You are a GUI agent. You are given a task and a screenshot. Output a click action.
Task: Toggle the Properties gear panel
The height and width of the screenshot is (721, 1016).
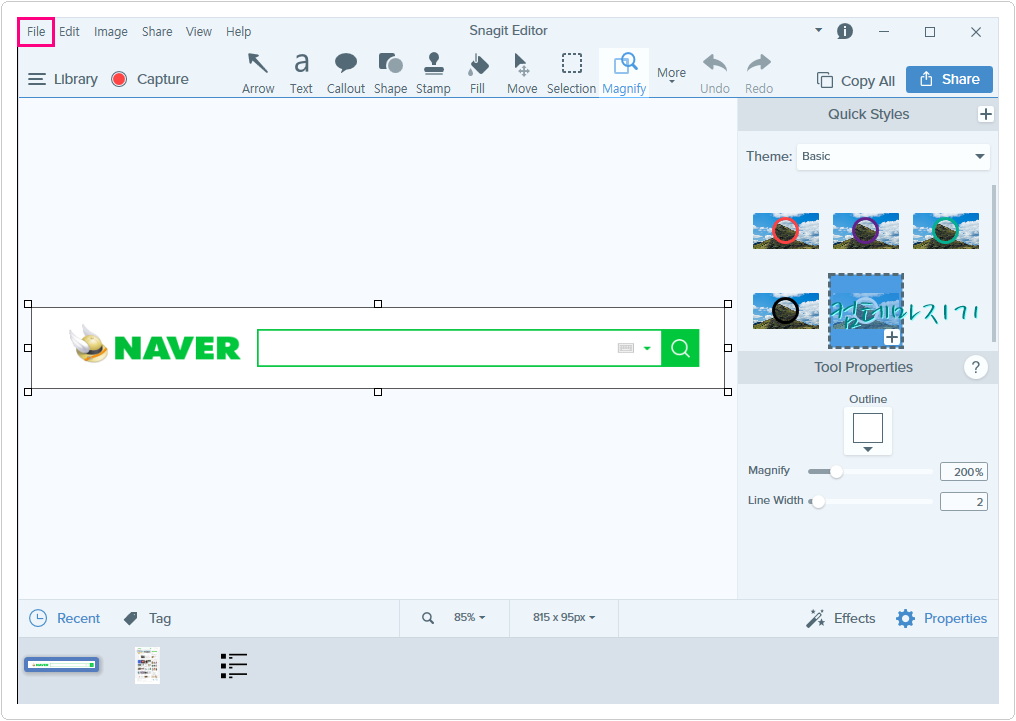pos(941,619)
